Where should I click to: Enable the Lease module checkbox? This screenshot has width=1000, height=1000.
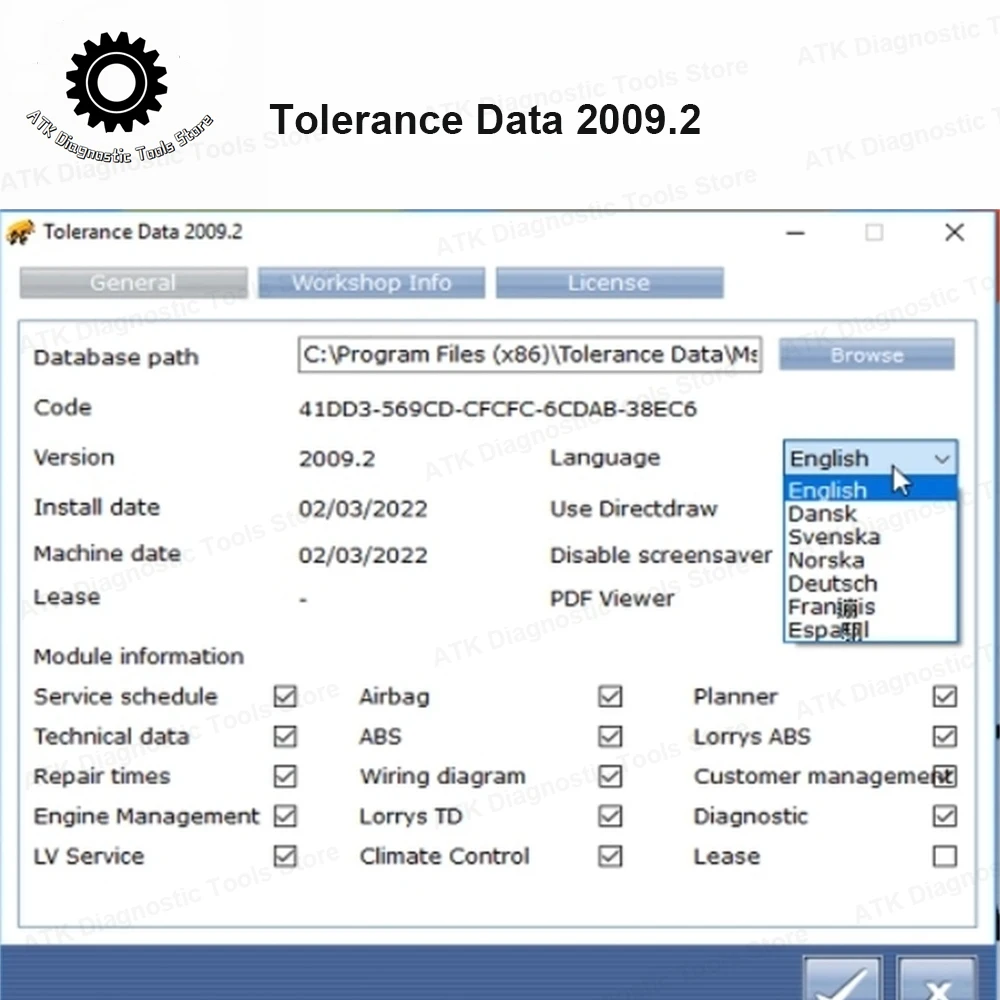(945, 856)
